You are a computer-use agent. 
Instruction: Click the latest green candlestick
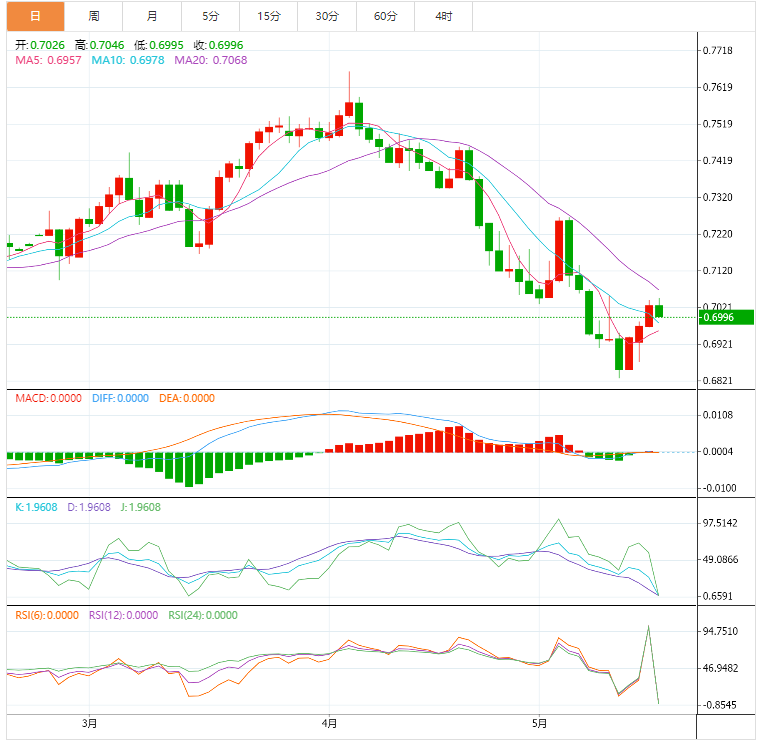[659, 310]
